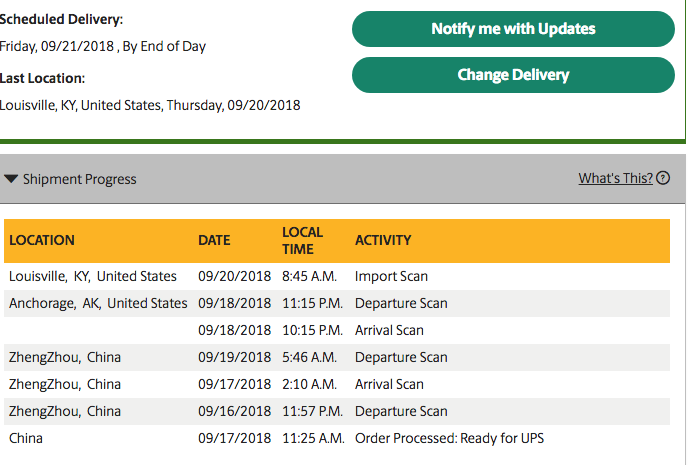
Task: Click the Notify me with Updates button
Action: (x=513, y=29)
